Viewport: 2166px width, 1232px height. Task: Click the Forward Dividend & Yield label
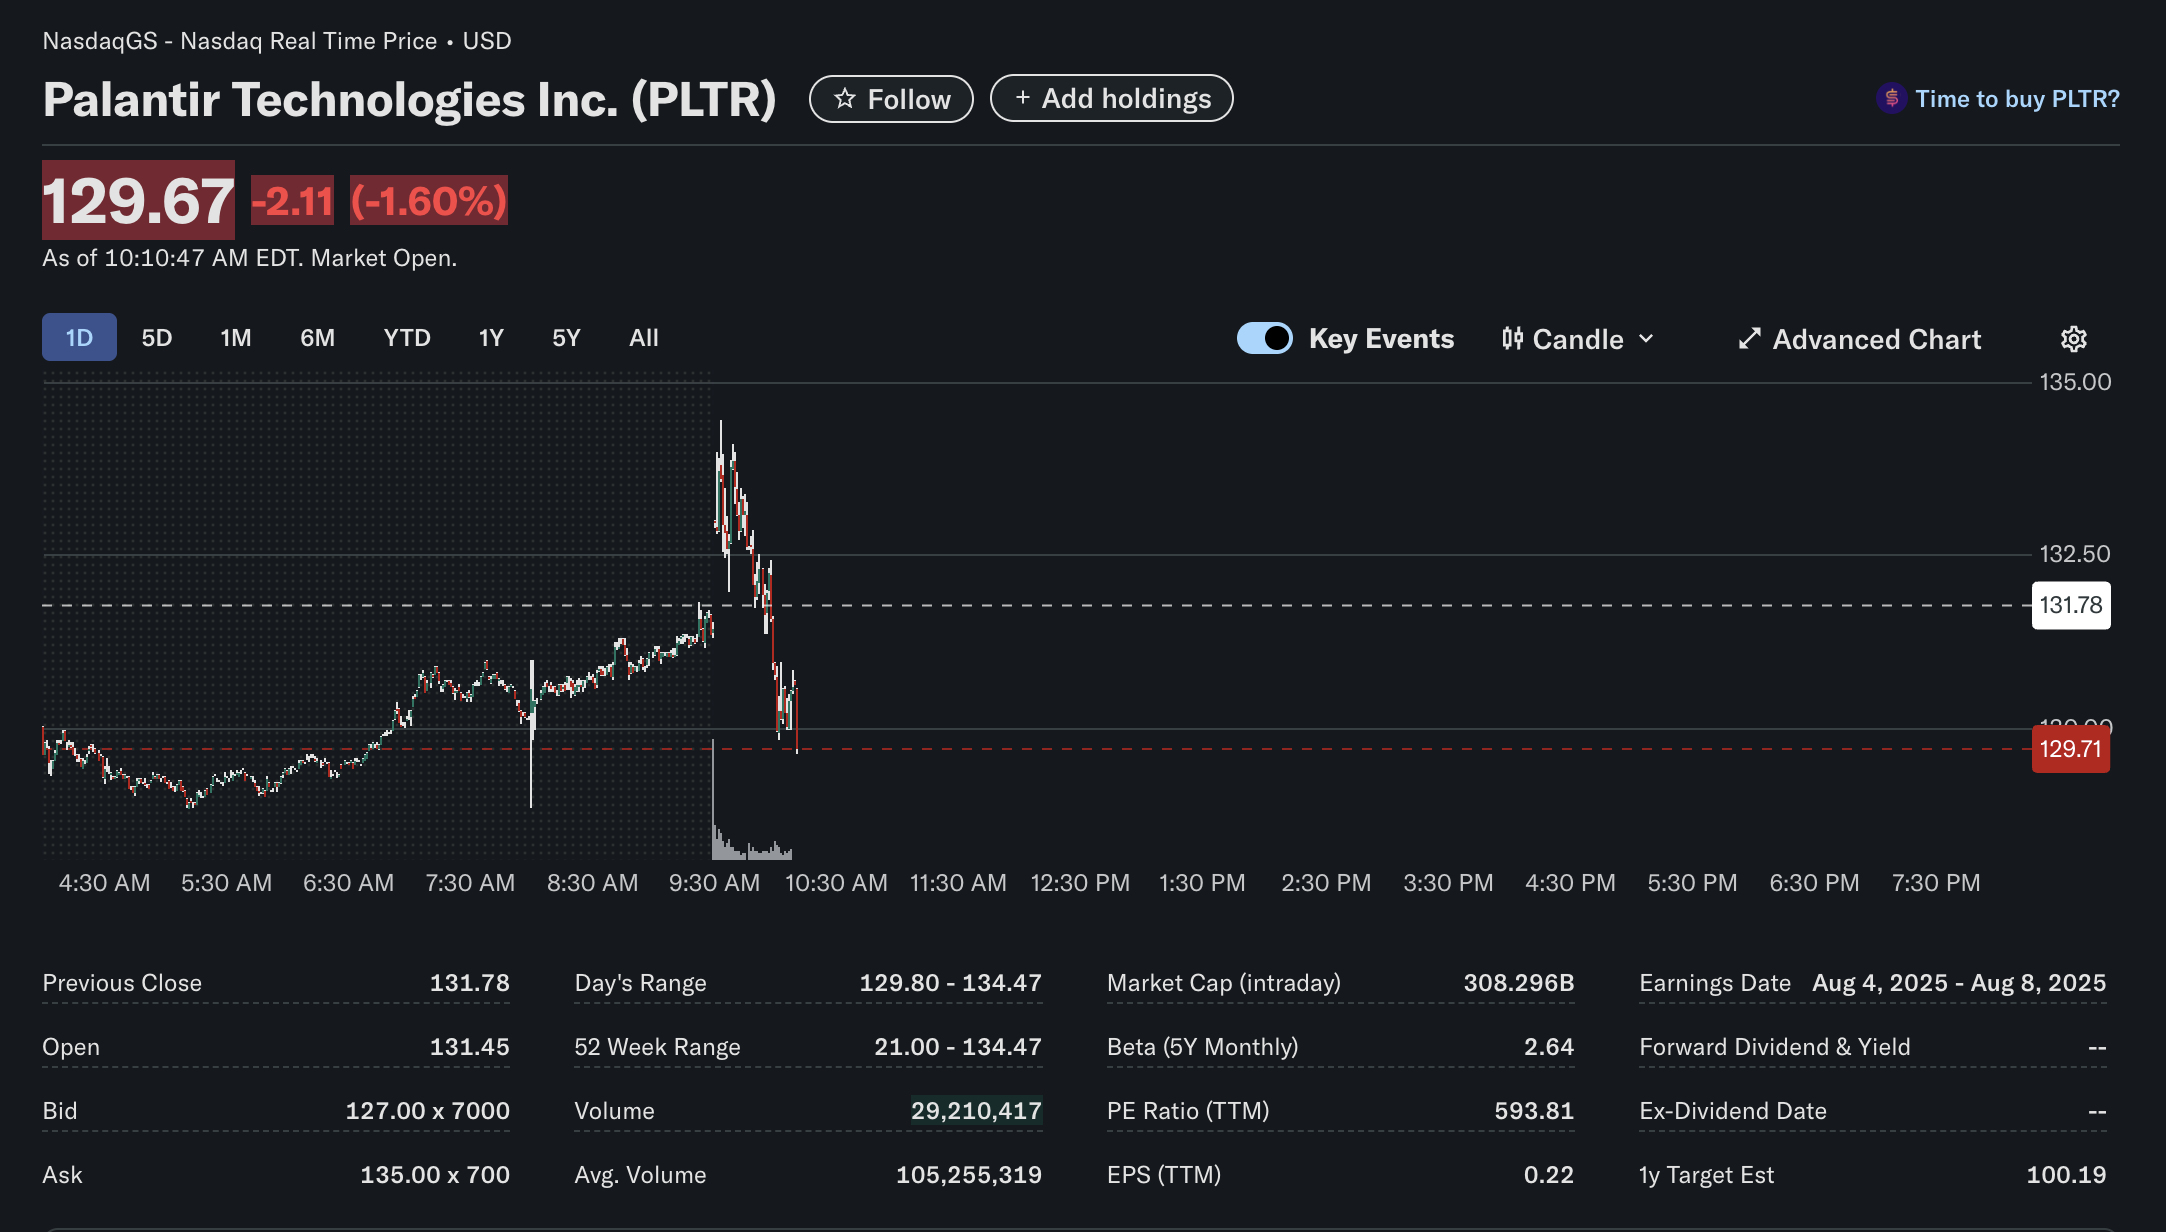(1774, 1047)
